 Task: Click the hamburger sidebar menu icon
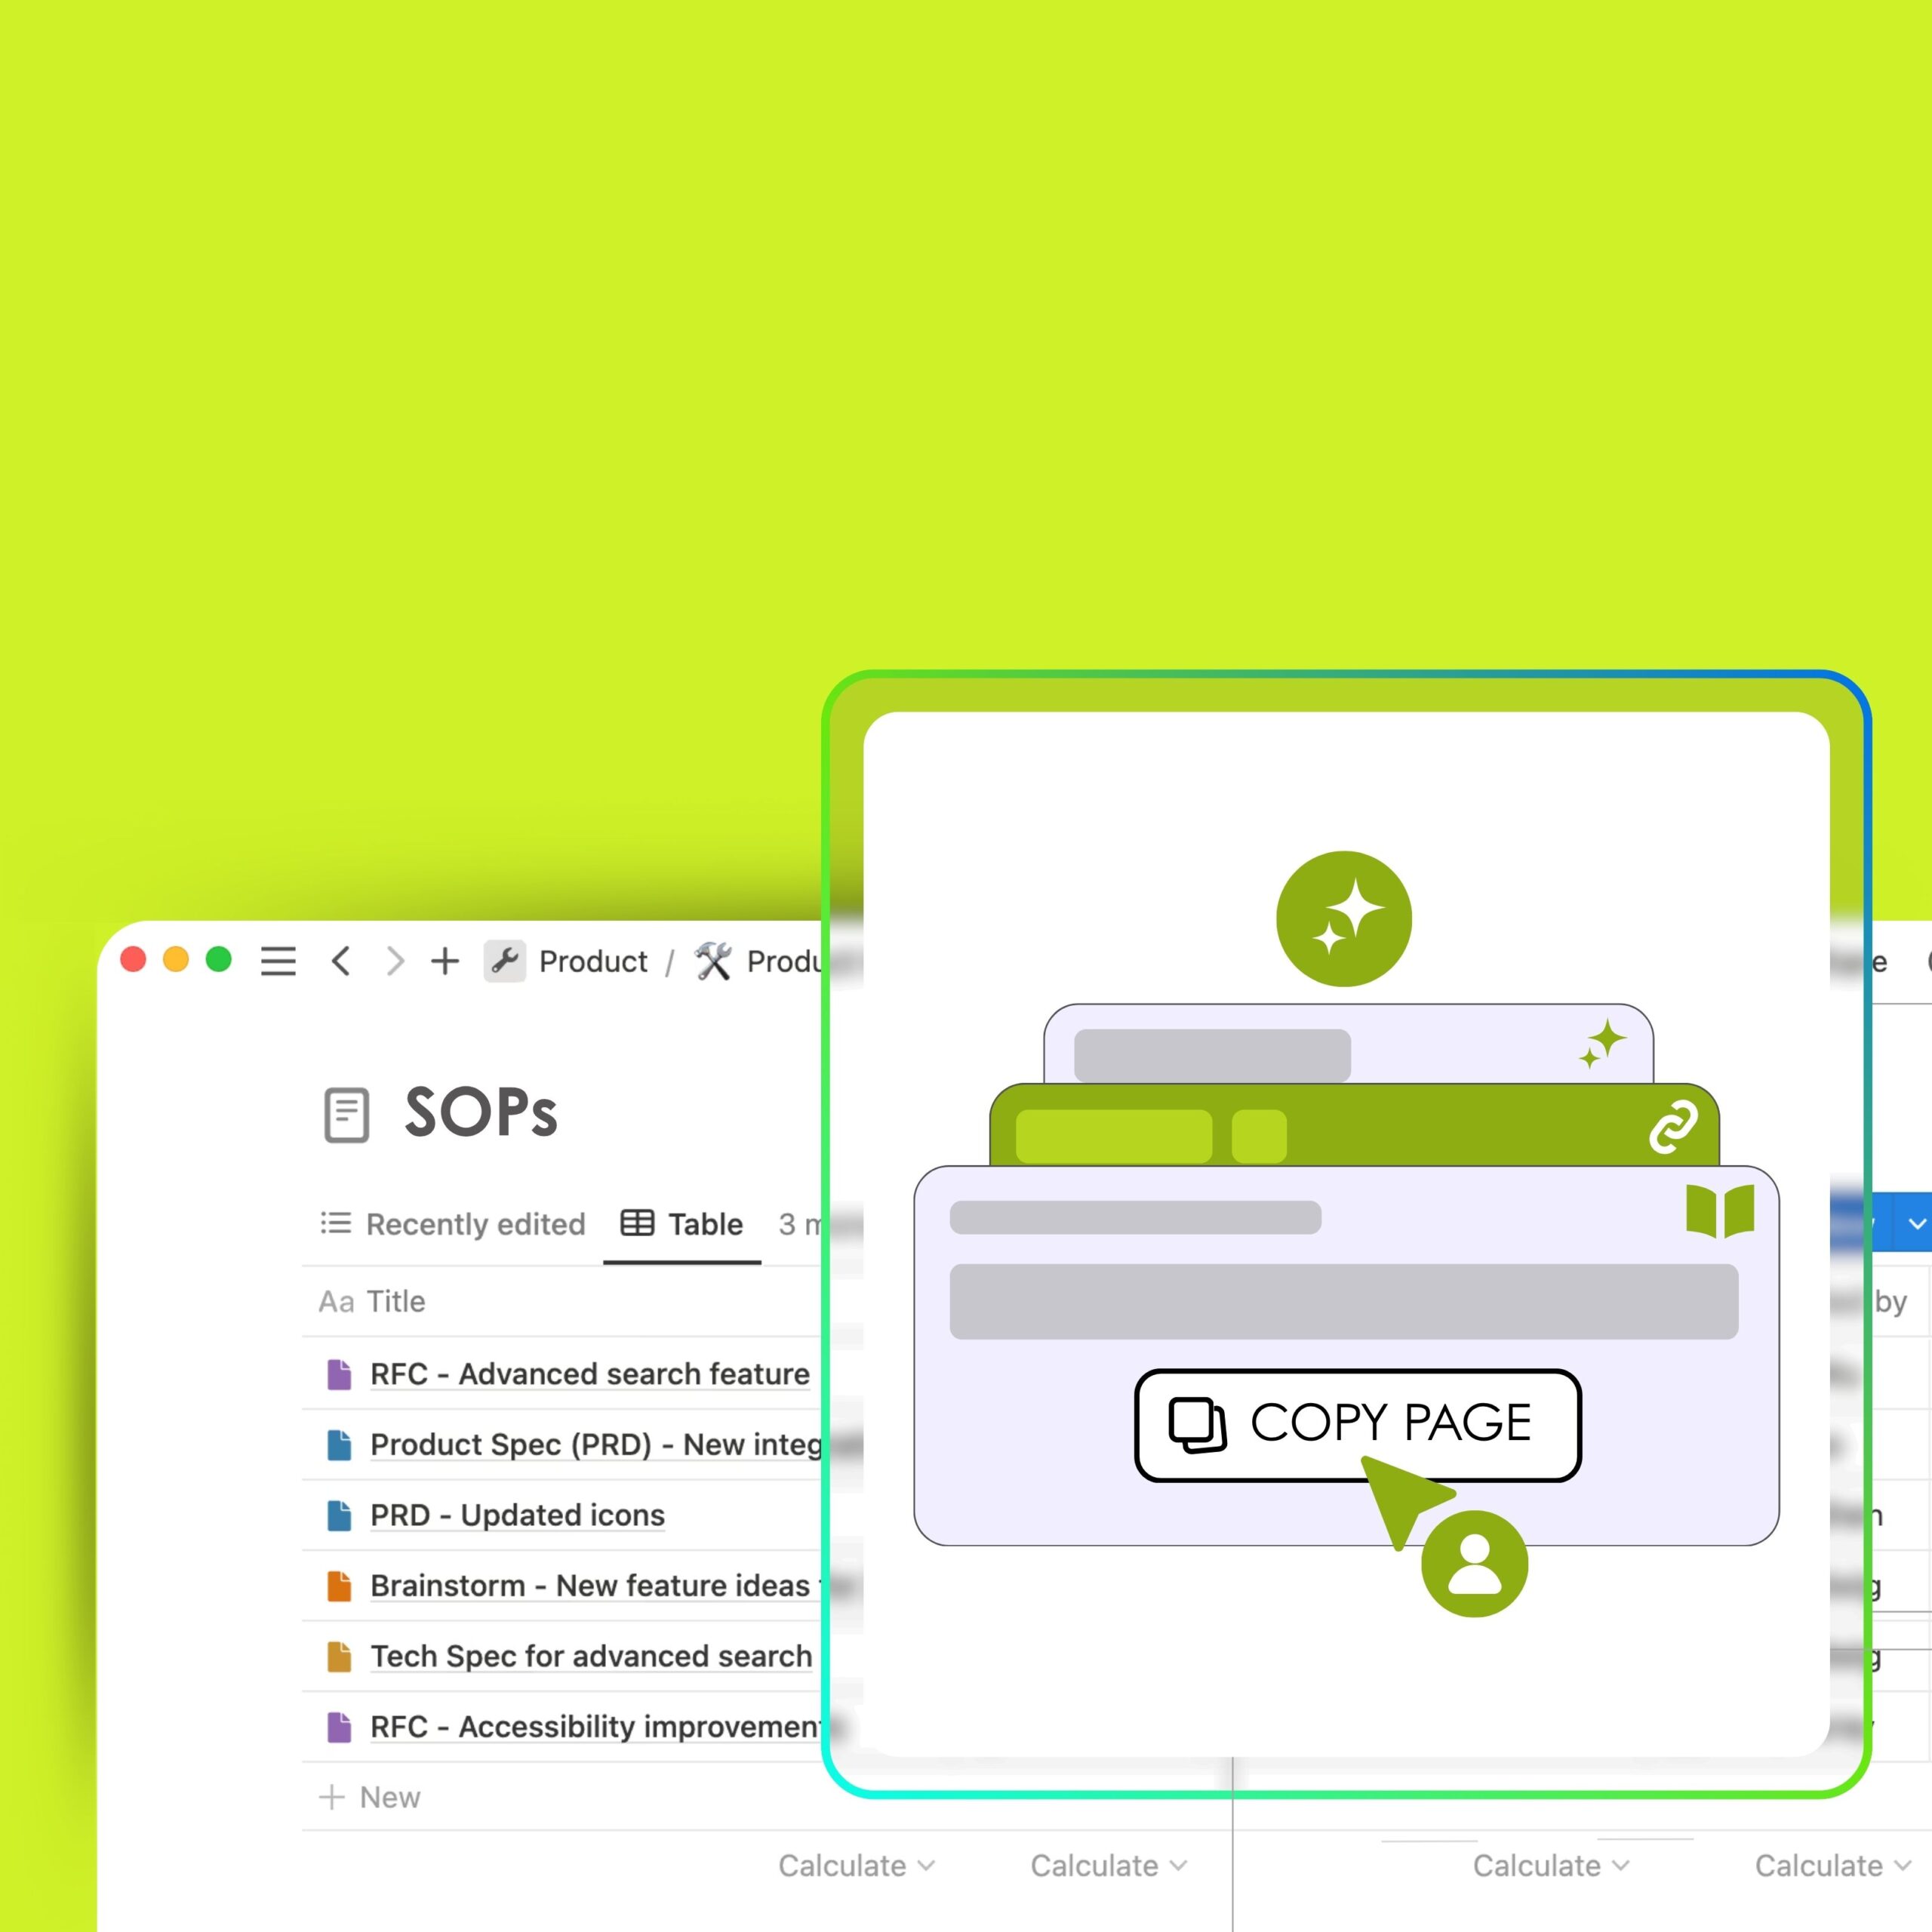point(278,961)
